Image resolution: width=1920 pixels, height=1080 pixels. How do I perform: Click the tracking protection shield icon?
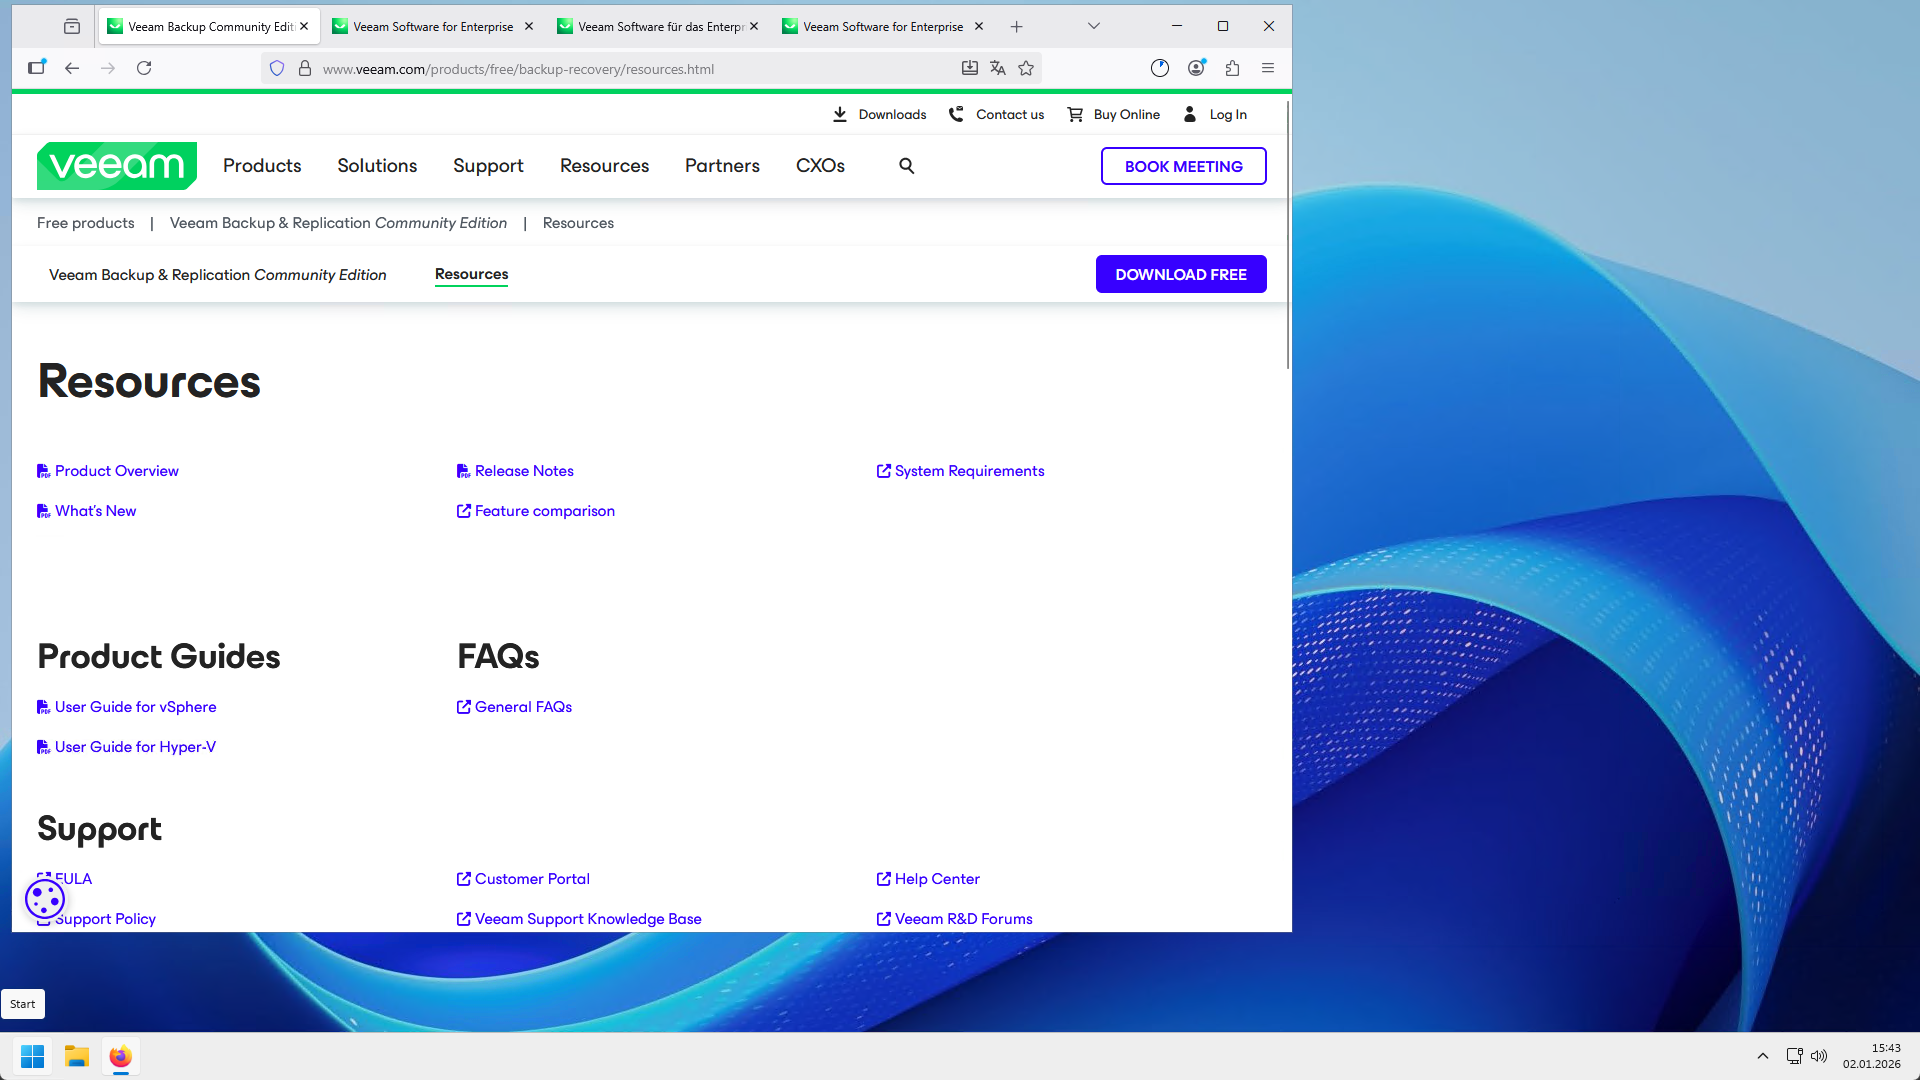coord(277,69)
